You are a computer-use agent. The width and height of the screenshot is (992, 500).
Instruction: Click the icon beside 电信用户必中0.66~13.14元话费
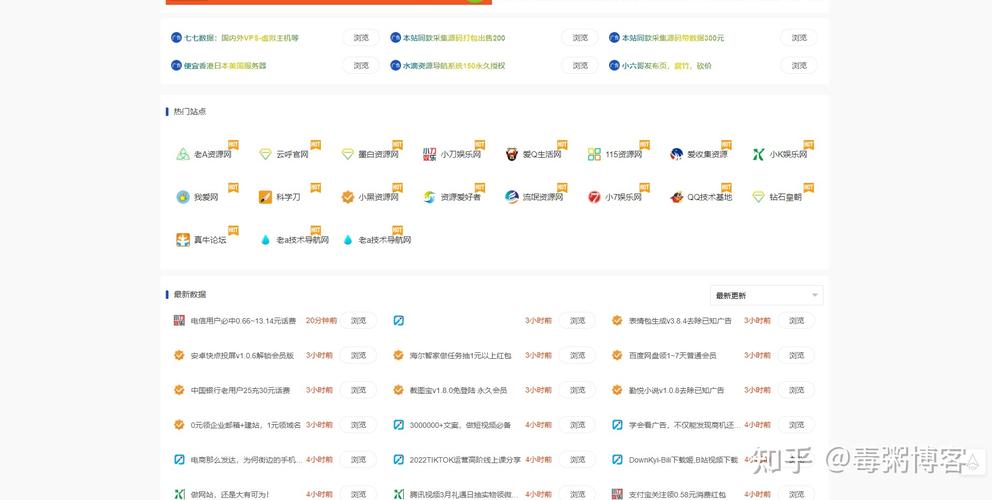179,320
